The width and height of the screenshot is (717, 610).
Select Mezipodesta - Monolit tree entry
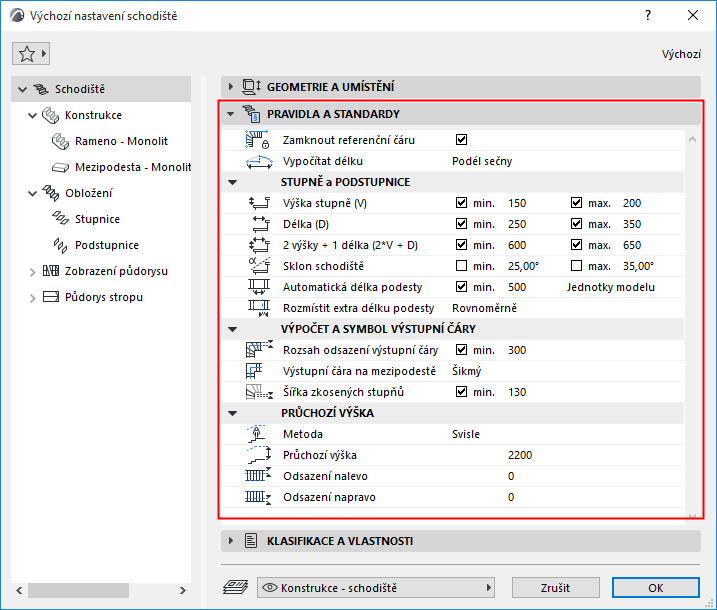pyautogui.click(x=133, y=167)
